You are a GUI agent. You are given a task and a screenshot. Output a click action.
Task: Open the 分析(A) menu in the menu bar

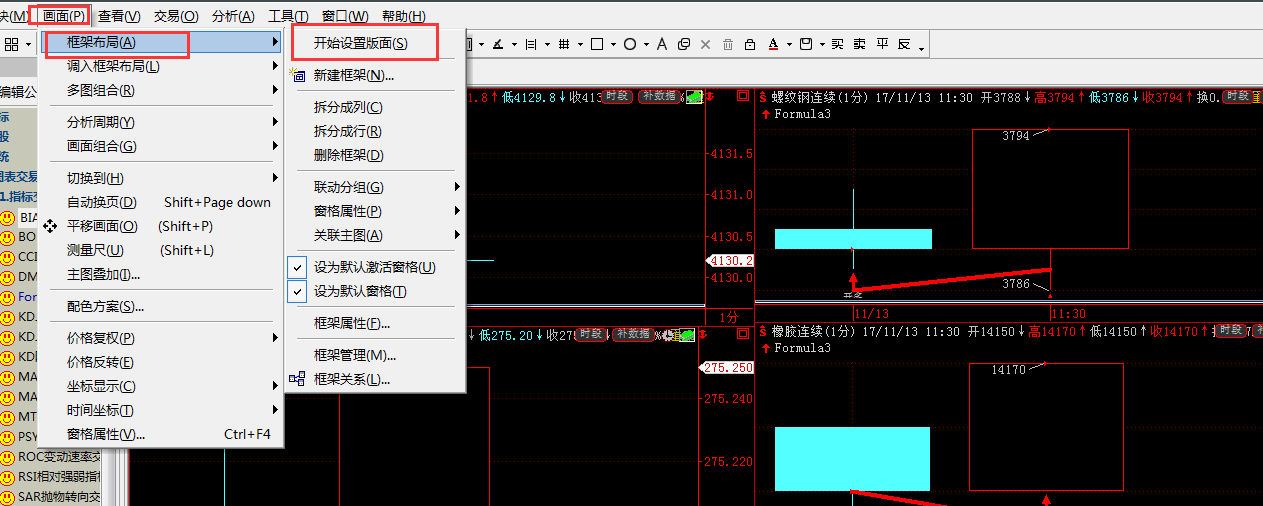232,16
